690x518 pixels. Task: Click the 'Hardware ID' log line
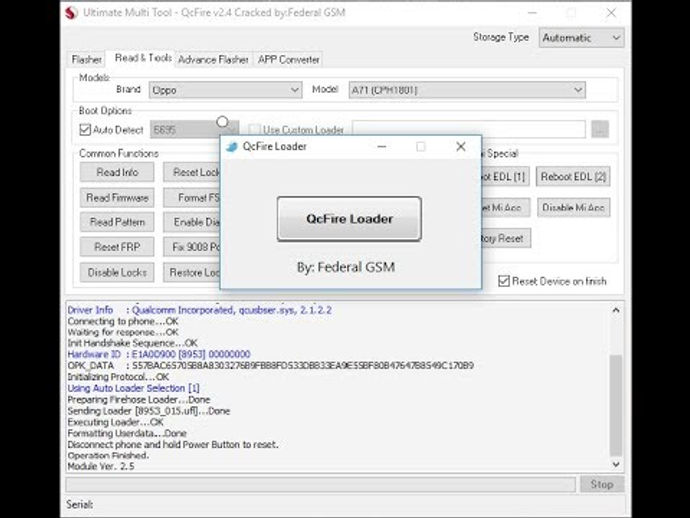click(x=159, y=354)
